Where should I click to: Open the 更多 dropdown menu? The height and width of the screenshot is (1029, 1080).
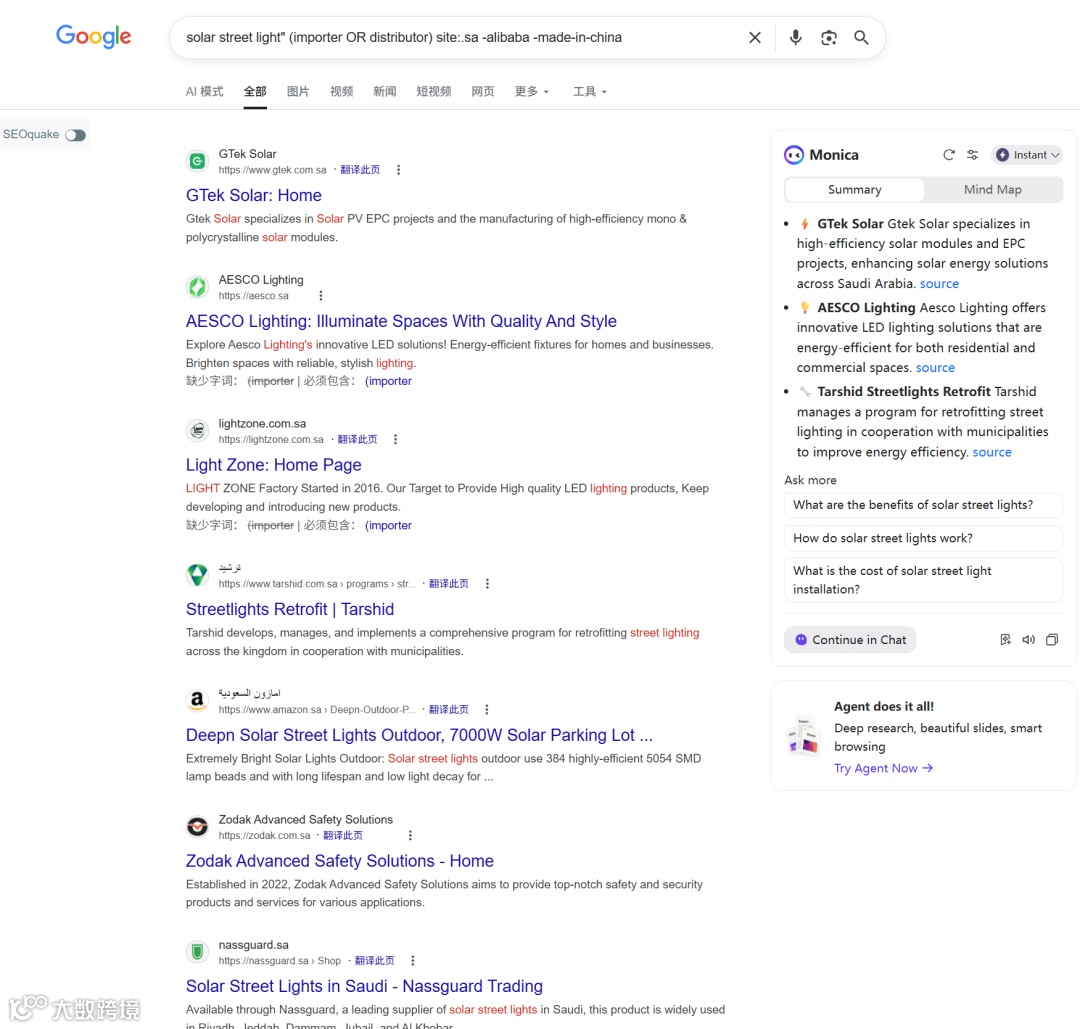point(532,92)
